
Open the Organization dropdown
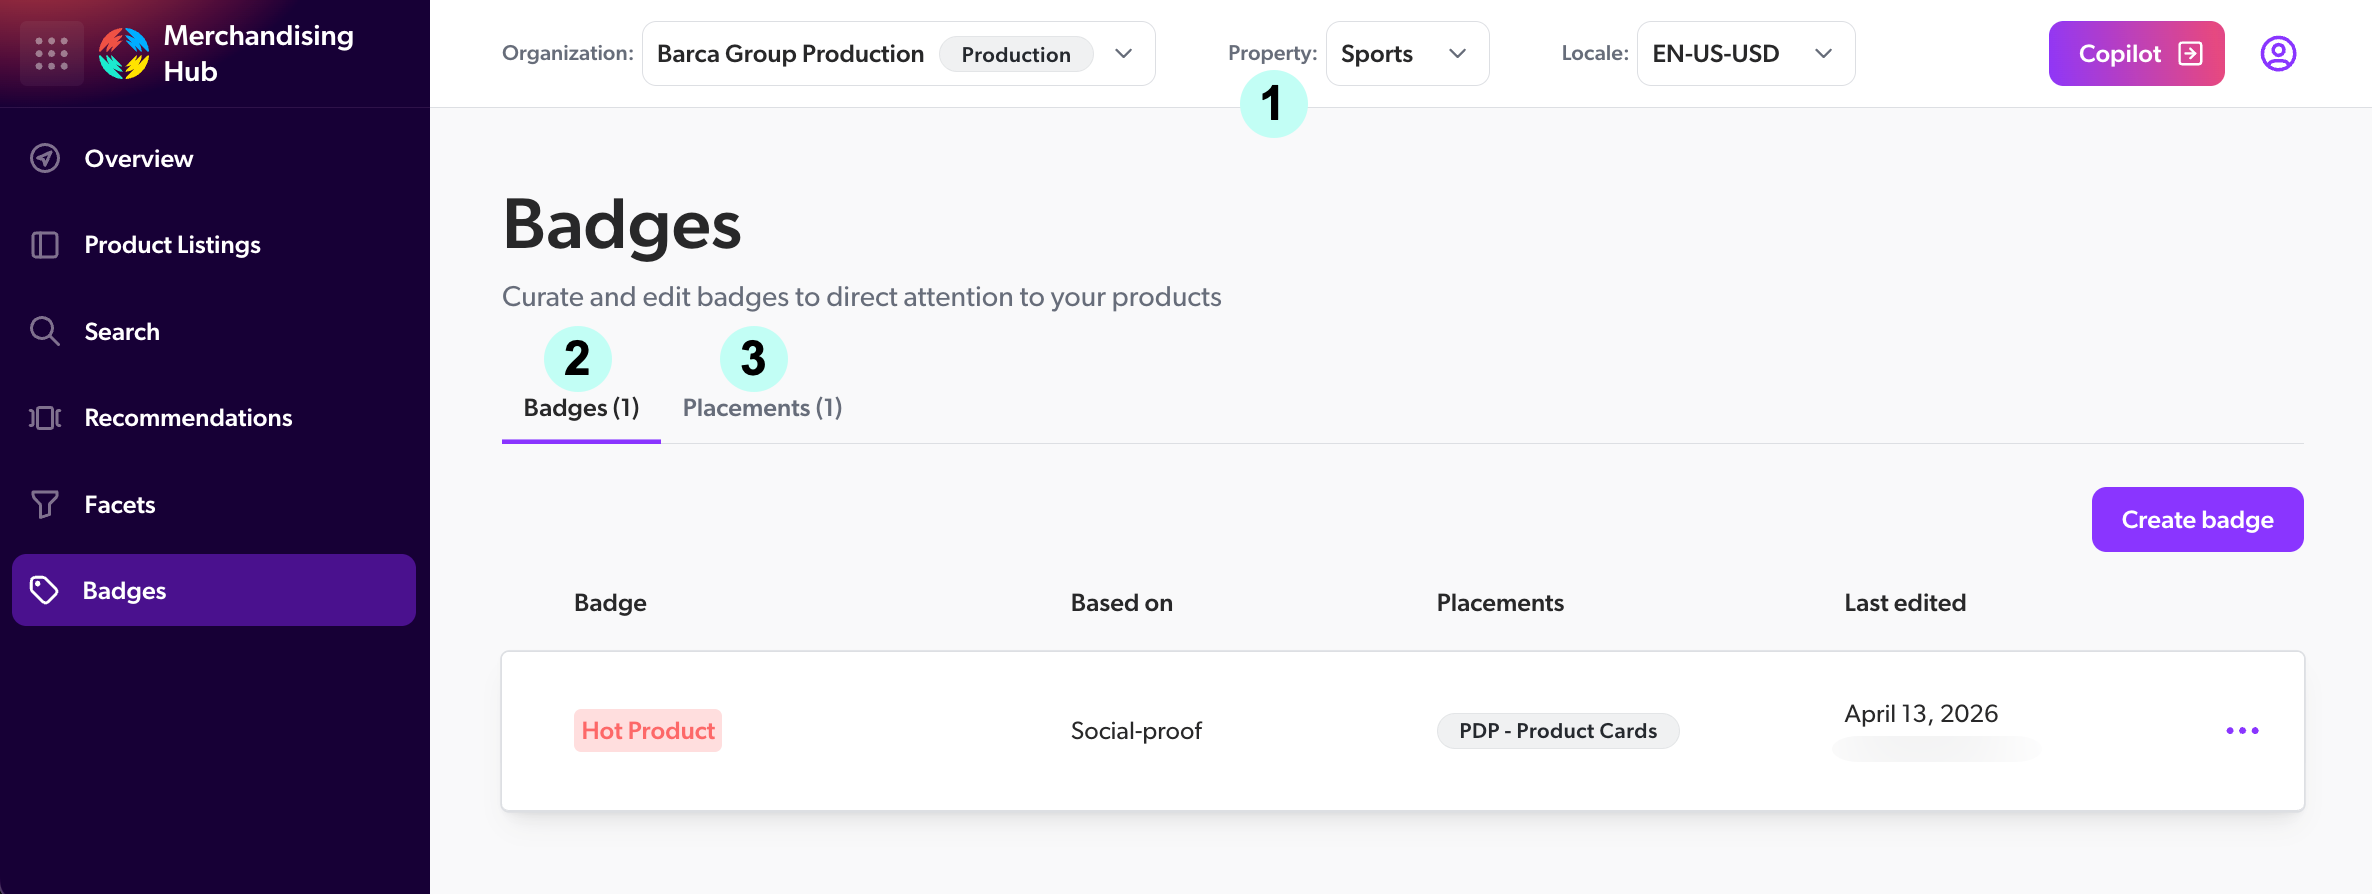898,54
